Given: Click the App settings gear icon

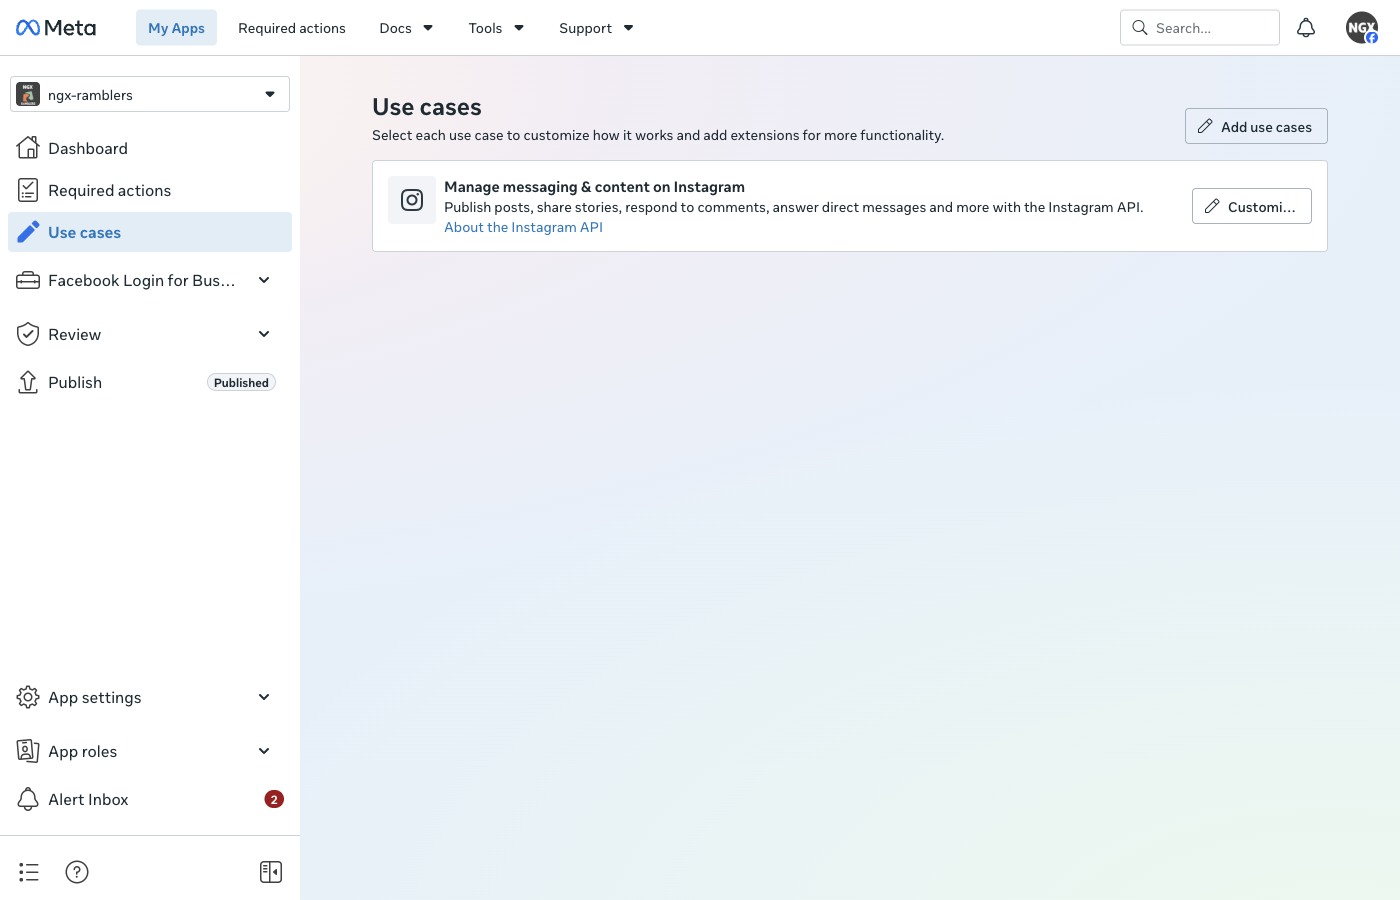Looking at the screenshot, I should [x=28, y=697].
